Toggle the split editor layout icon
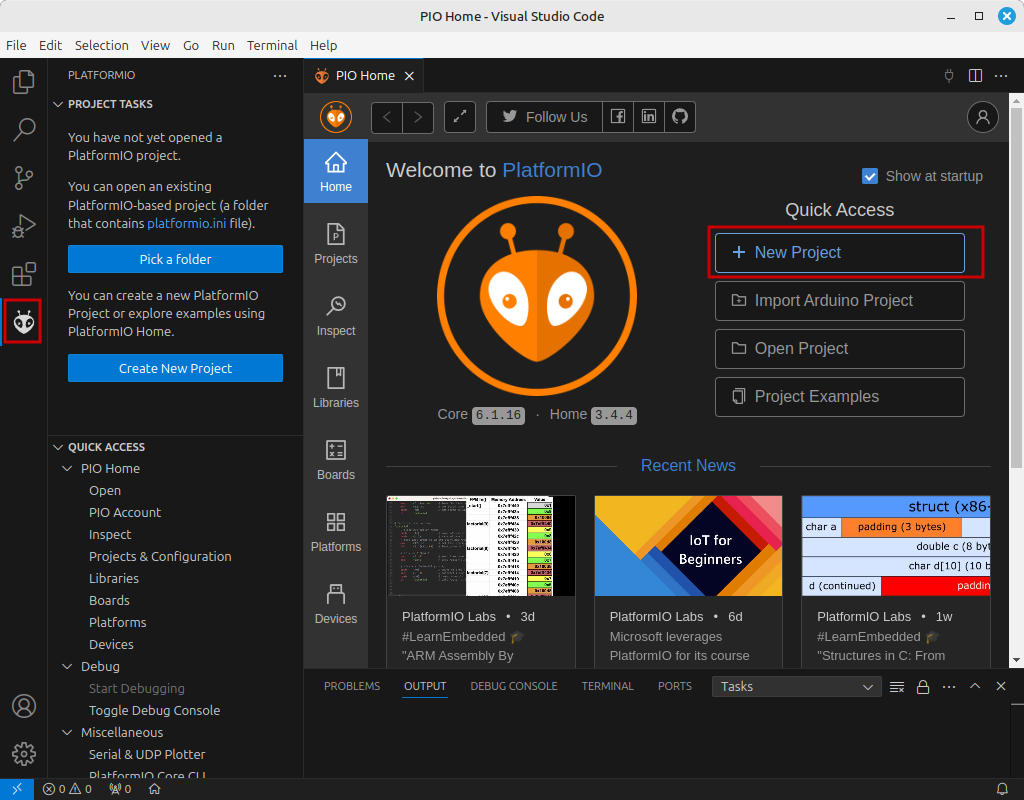Image resolution: width=1024 pixels, height=800 pixels. [x=975, y=76]
